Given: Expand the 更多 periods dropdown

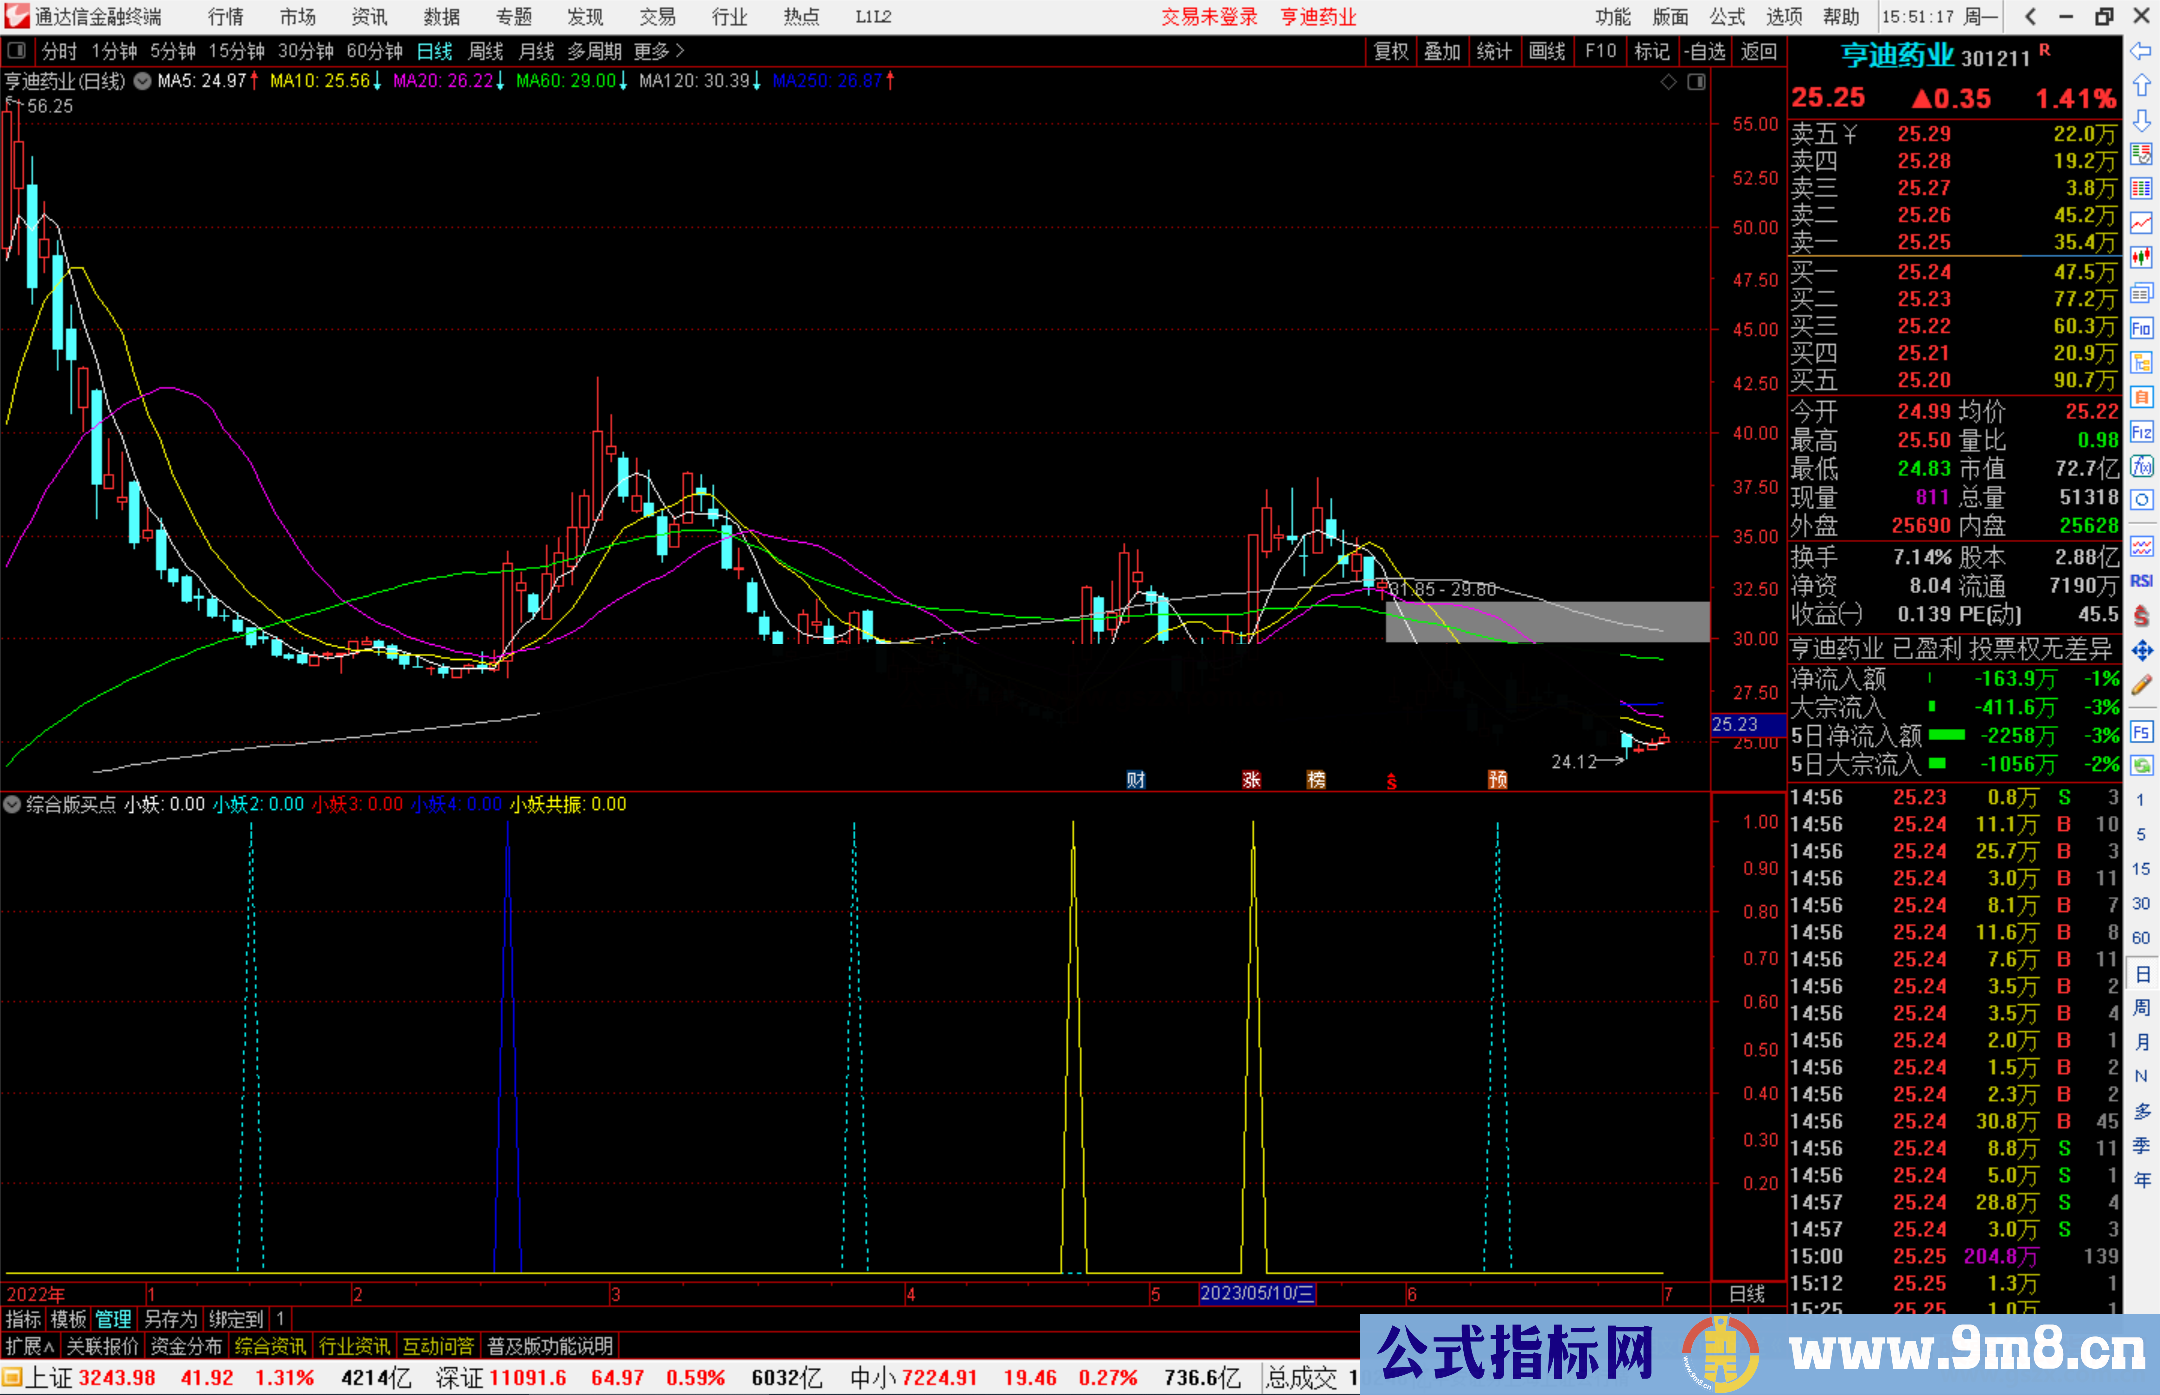Looking at the screenshot, I should [660, 51].
